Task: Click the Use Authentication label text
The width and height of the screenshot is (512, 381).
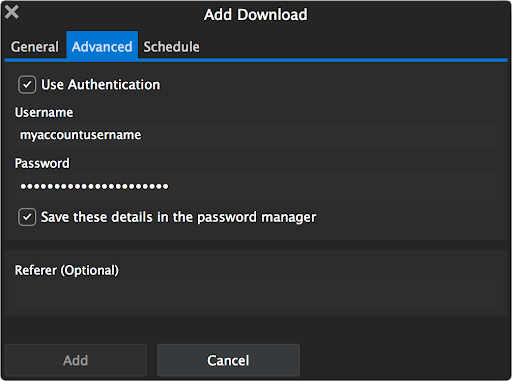Action: coord(100,85)
